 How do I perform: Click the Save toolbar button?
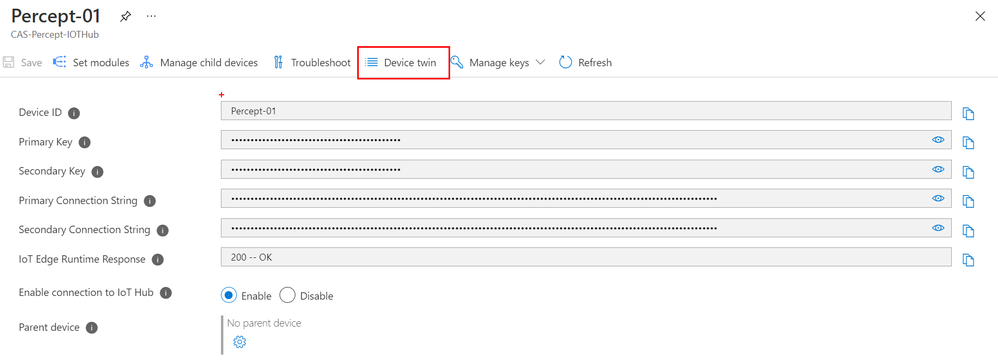[23, 62]
